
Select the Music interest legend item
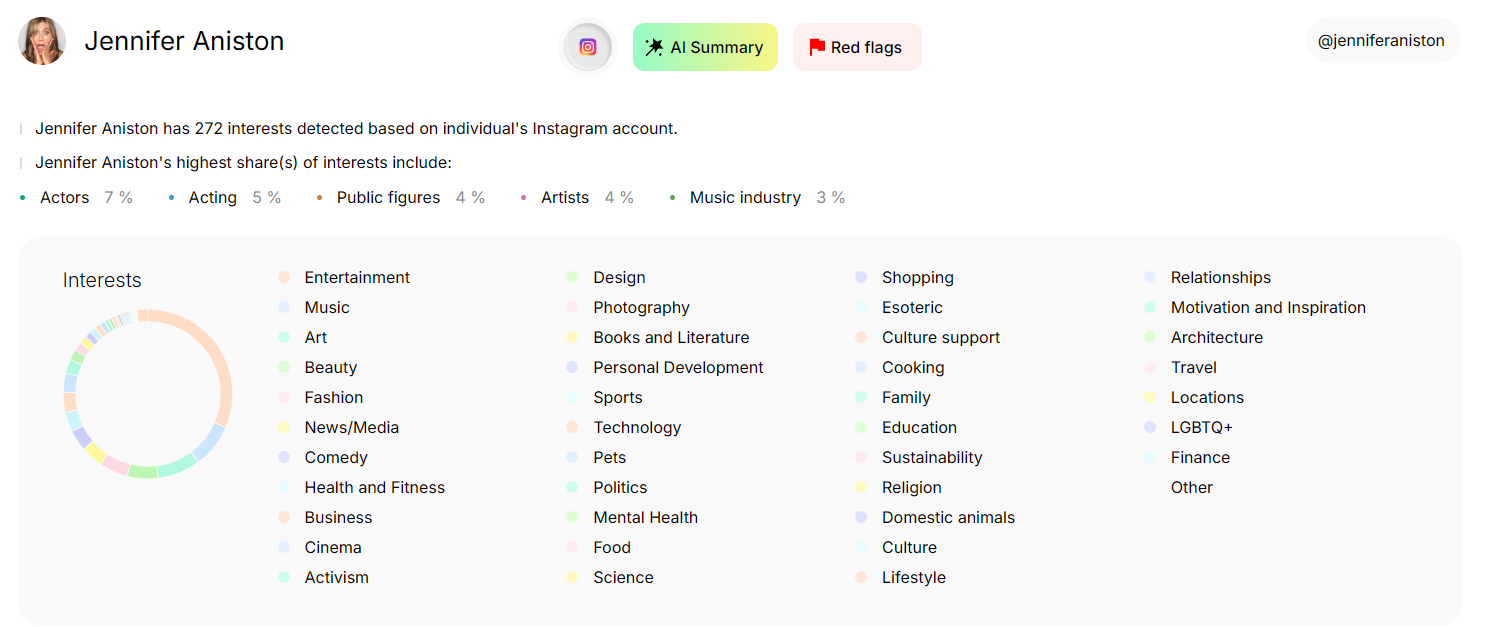pyautogui.click(x=327, y=307)
